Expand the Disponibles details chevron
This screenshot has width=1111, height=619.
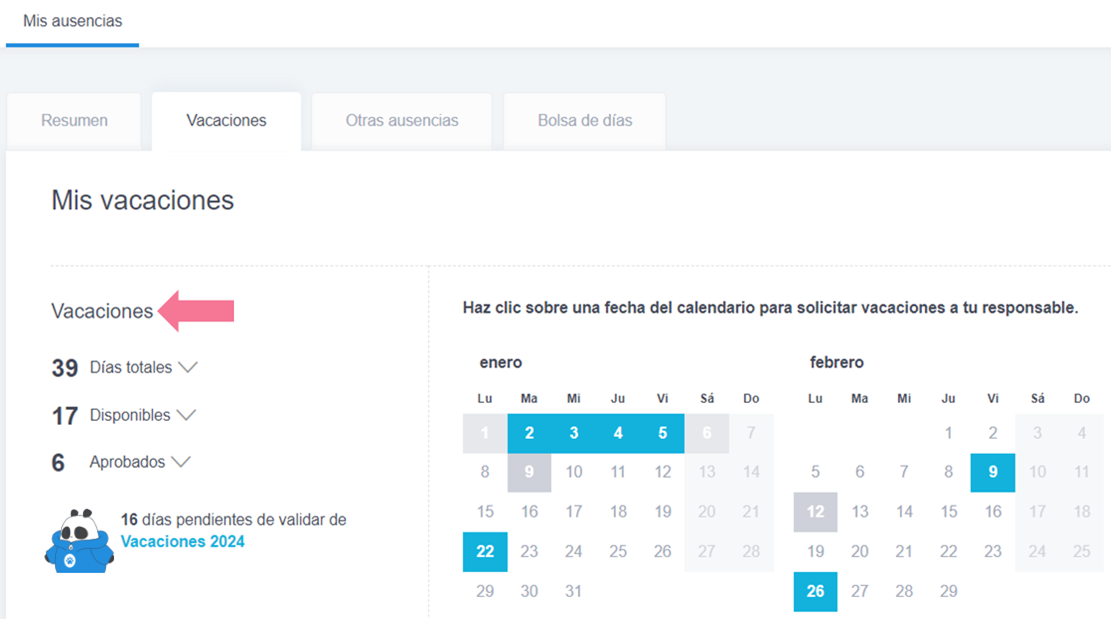(x=185, y=415)
